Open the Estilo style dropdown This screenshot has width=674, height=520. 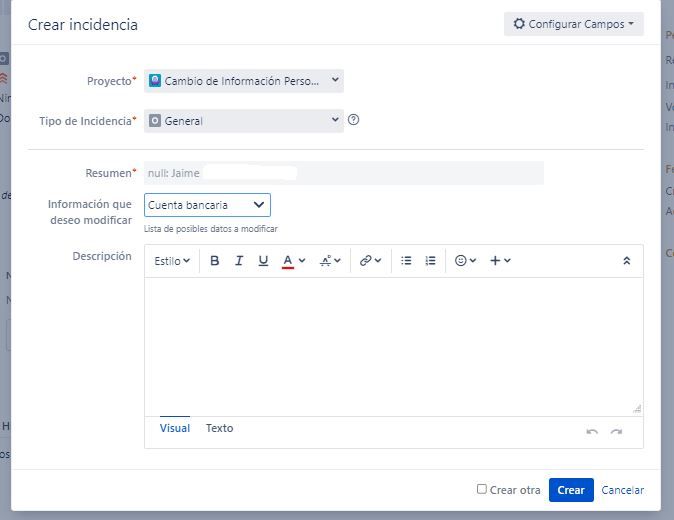coord(172,261)
